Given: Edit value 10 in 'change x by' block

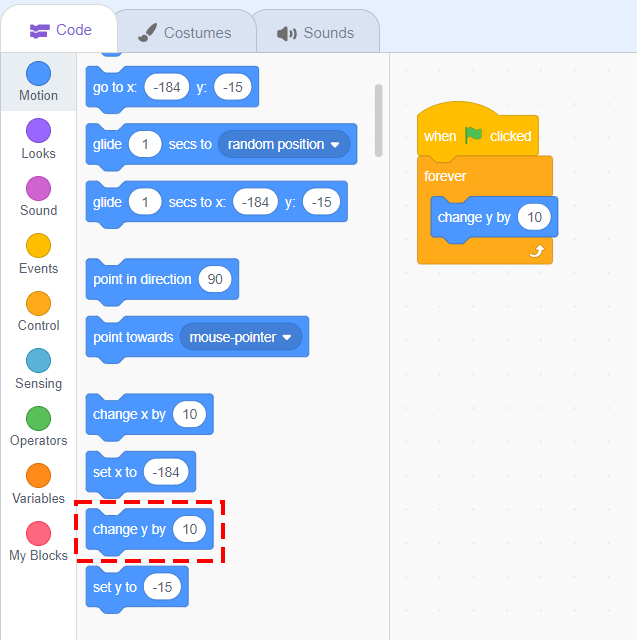Looking at the screenshot, I should tap(189, 414).
